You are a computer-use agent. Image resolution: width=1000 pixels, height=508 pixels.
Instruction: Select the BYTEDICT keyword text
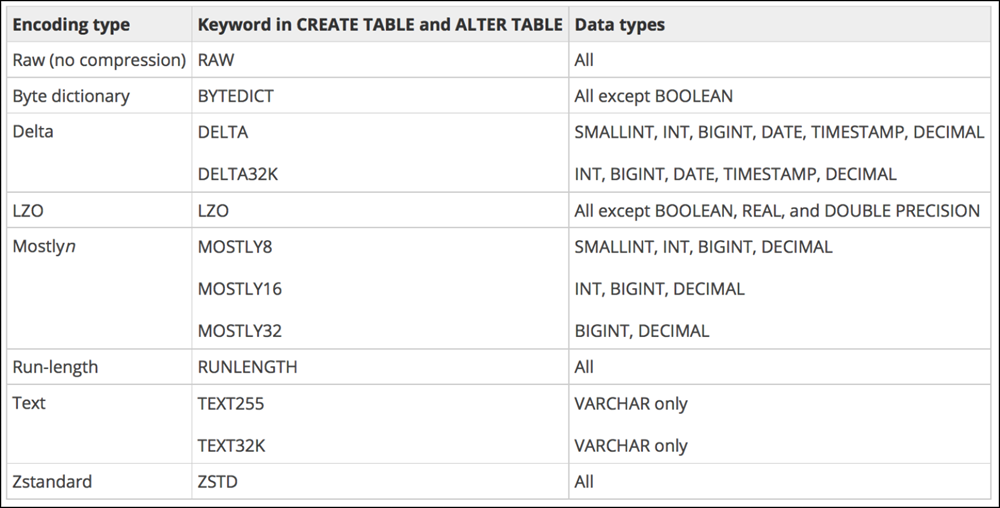[x=235, y=96]
